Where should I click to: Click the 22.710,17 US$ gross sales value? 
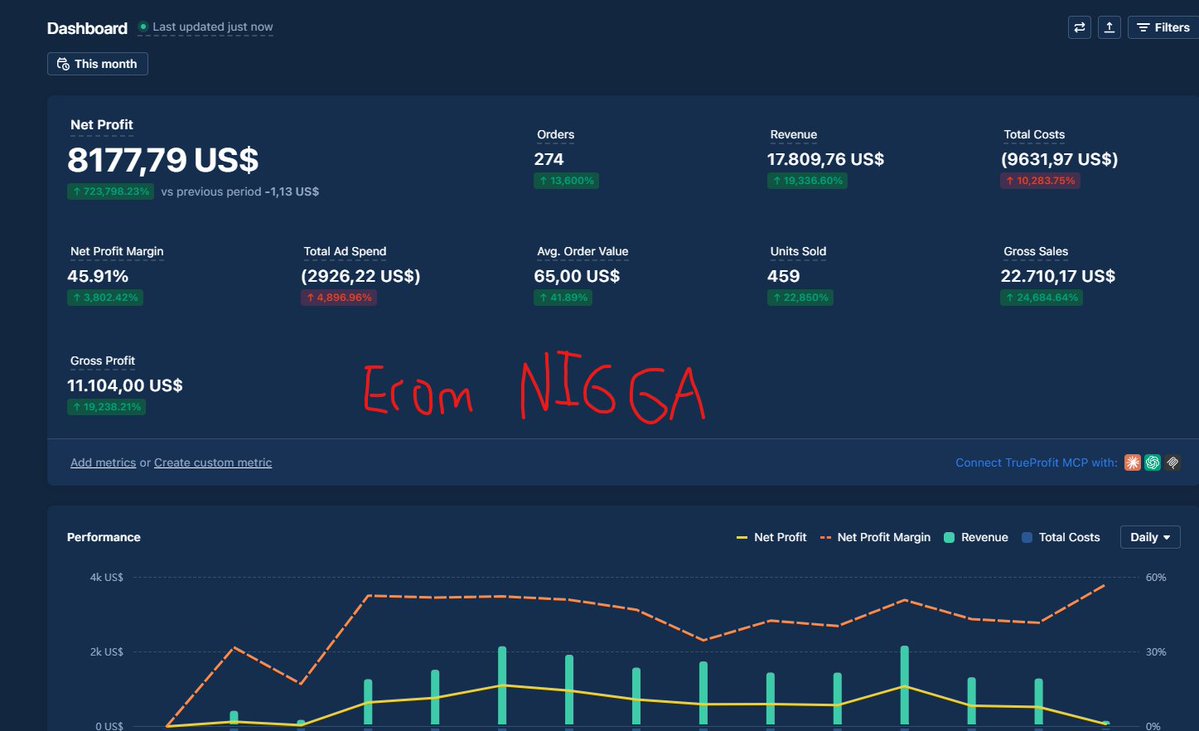tap(1058, 276)
